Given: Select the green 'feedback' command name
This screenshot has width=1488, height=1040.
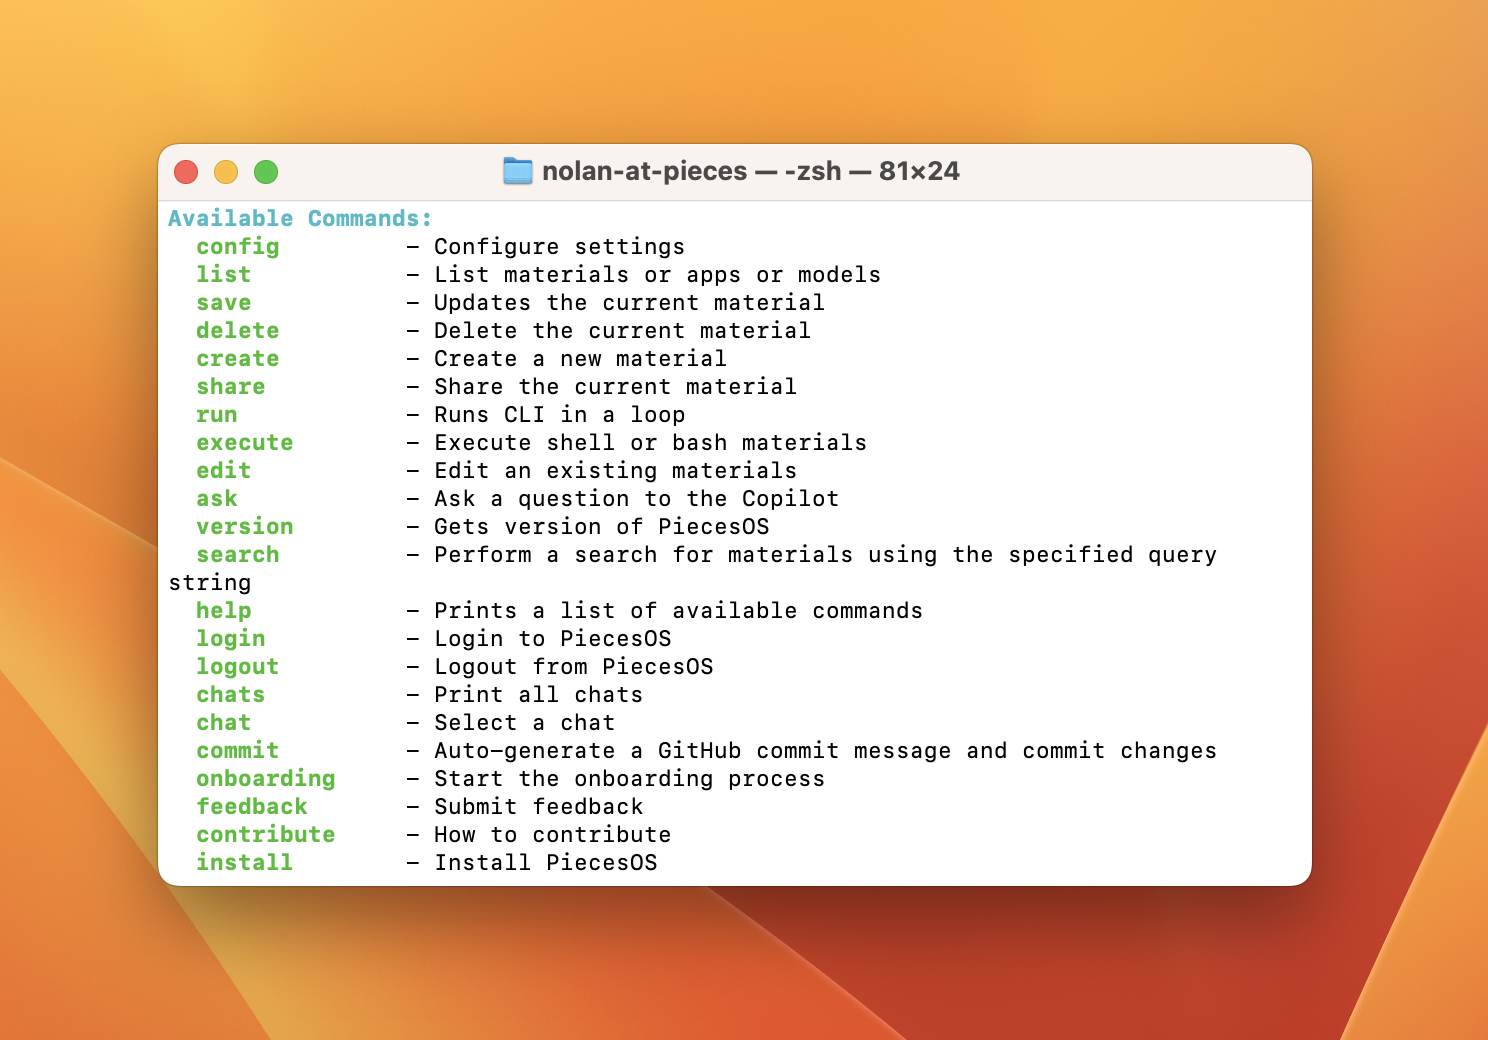Looking at the screenshot, I should [252, 806].
